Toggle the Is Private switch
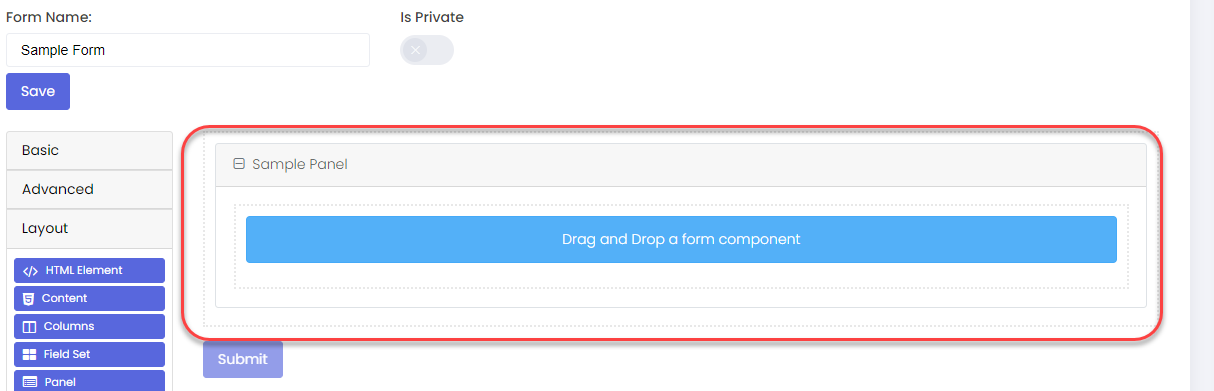Screen dimensions: 1214x391 427,50
